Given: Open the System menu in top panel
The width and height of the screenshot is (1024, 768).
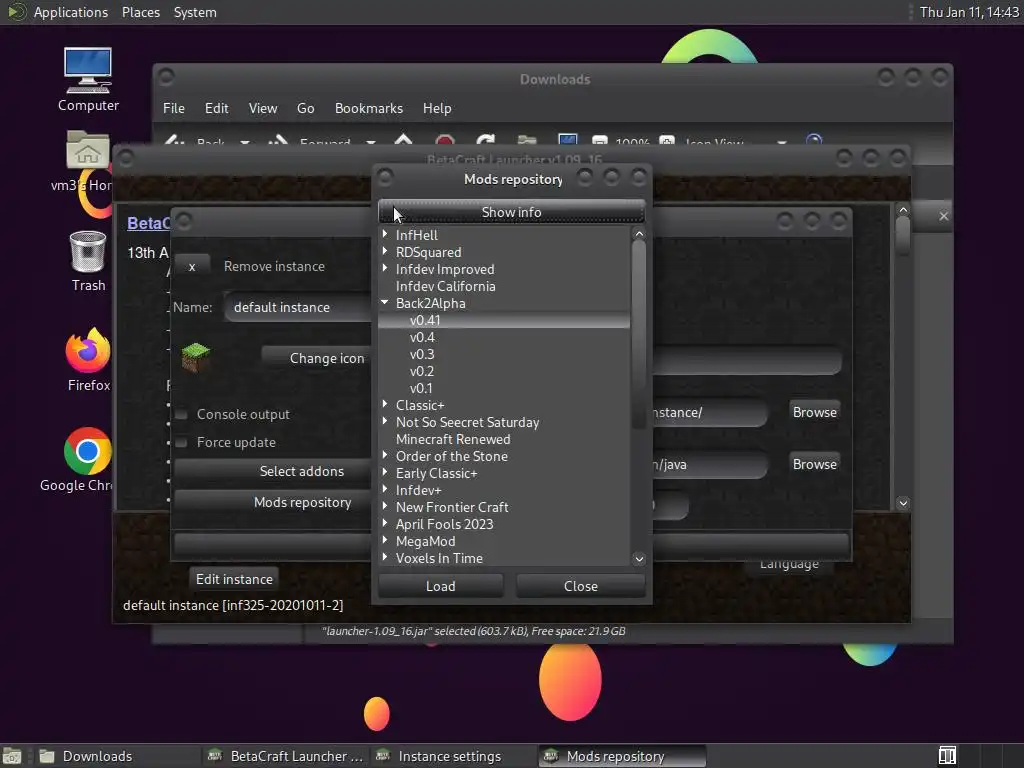Looking at the screenshot, I should pyautogui.click(x=195, y=12).
